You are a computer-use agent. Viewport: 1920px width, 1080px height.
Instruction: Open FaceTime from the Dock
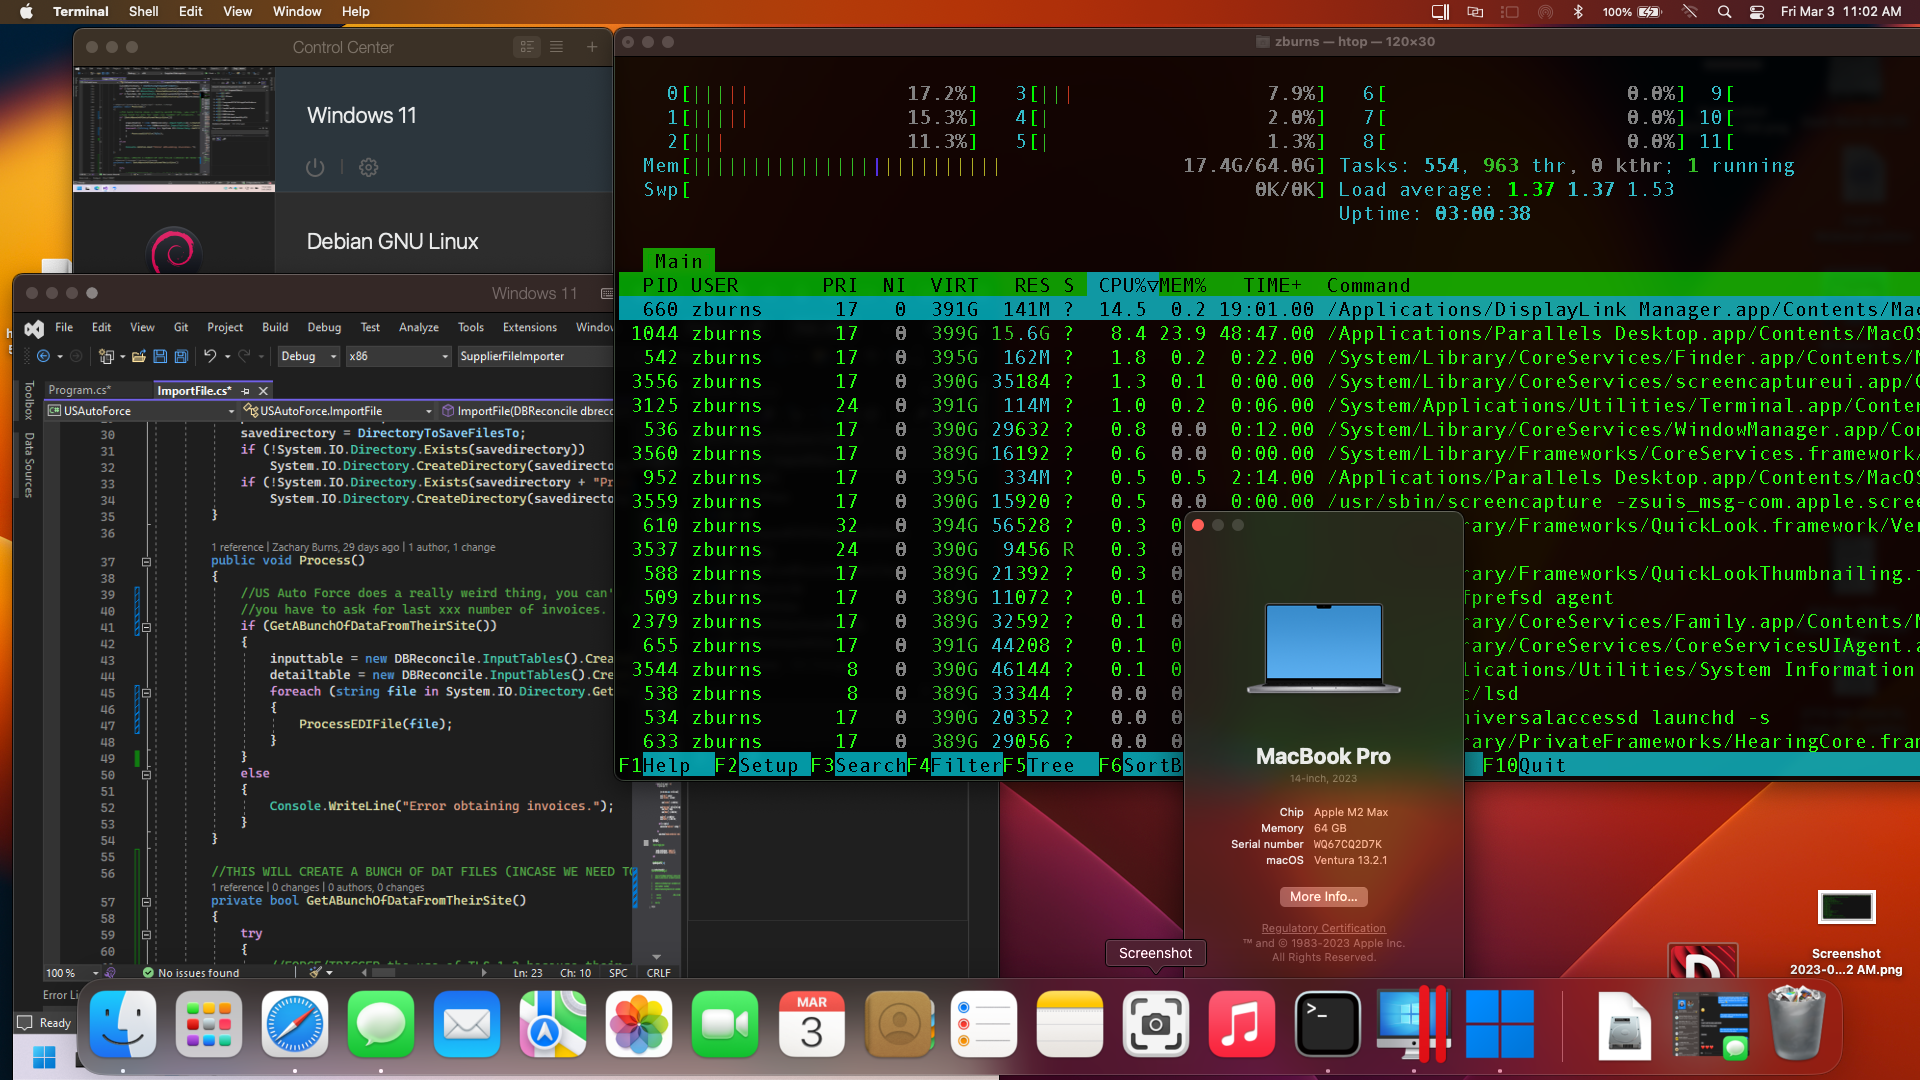(725, 1024)
